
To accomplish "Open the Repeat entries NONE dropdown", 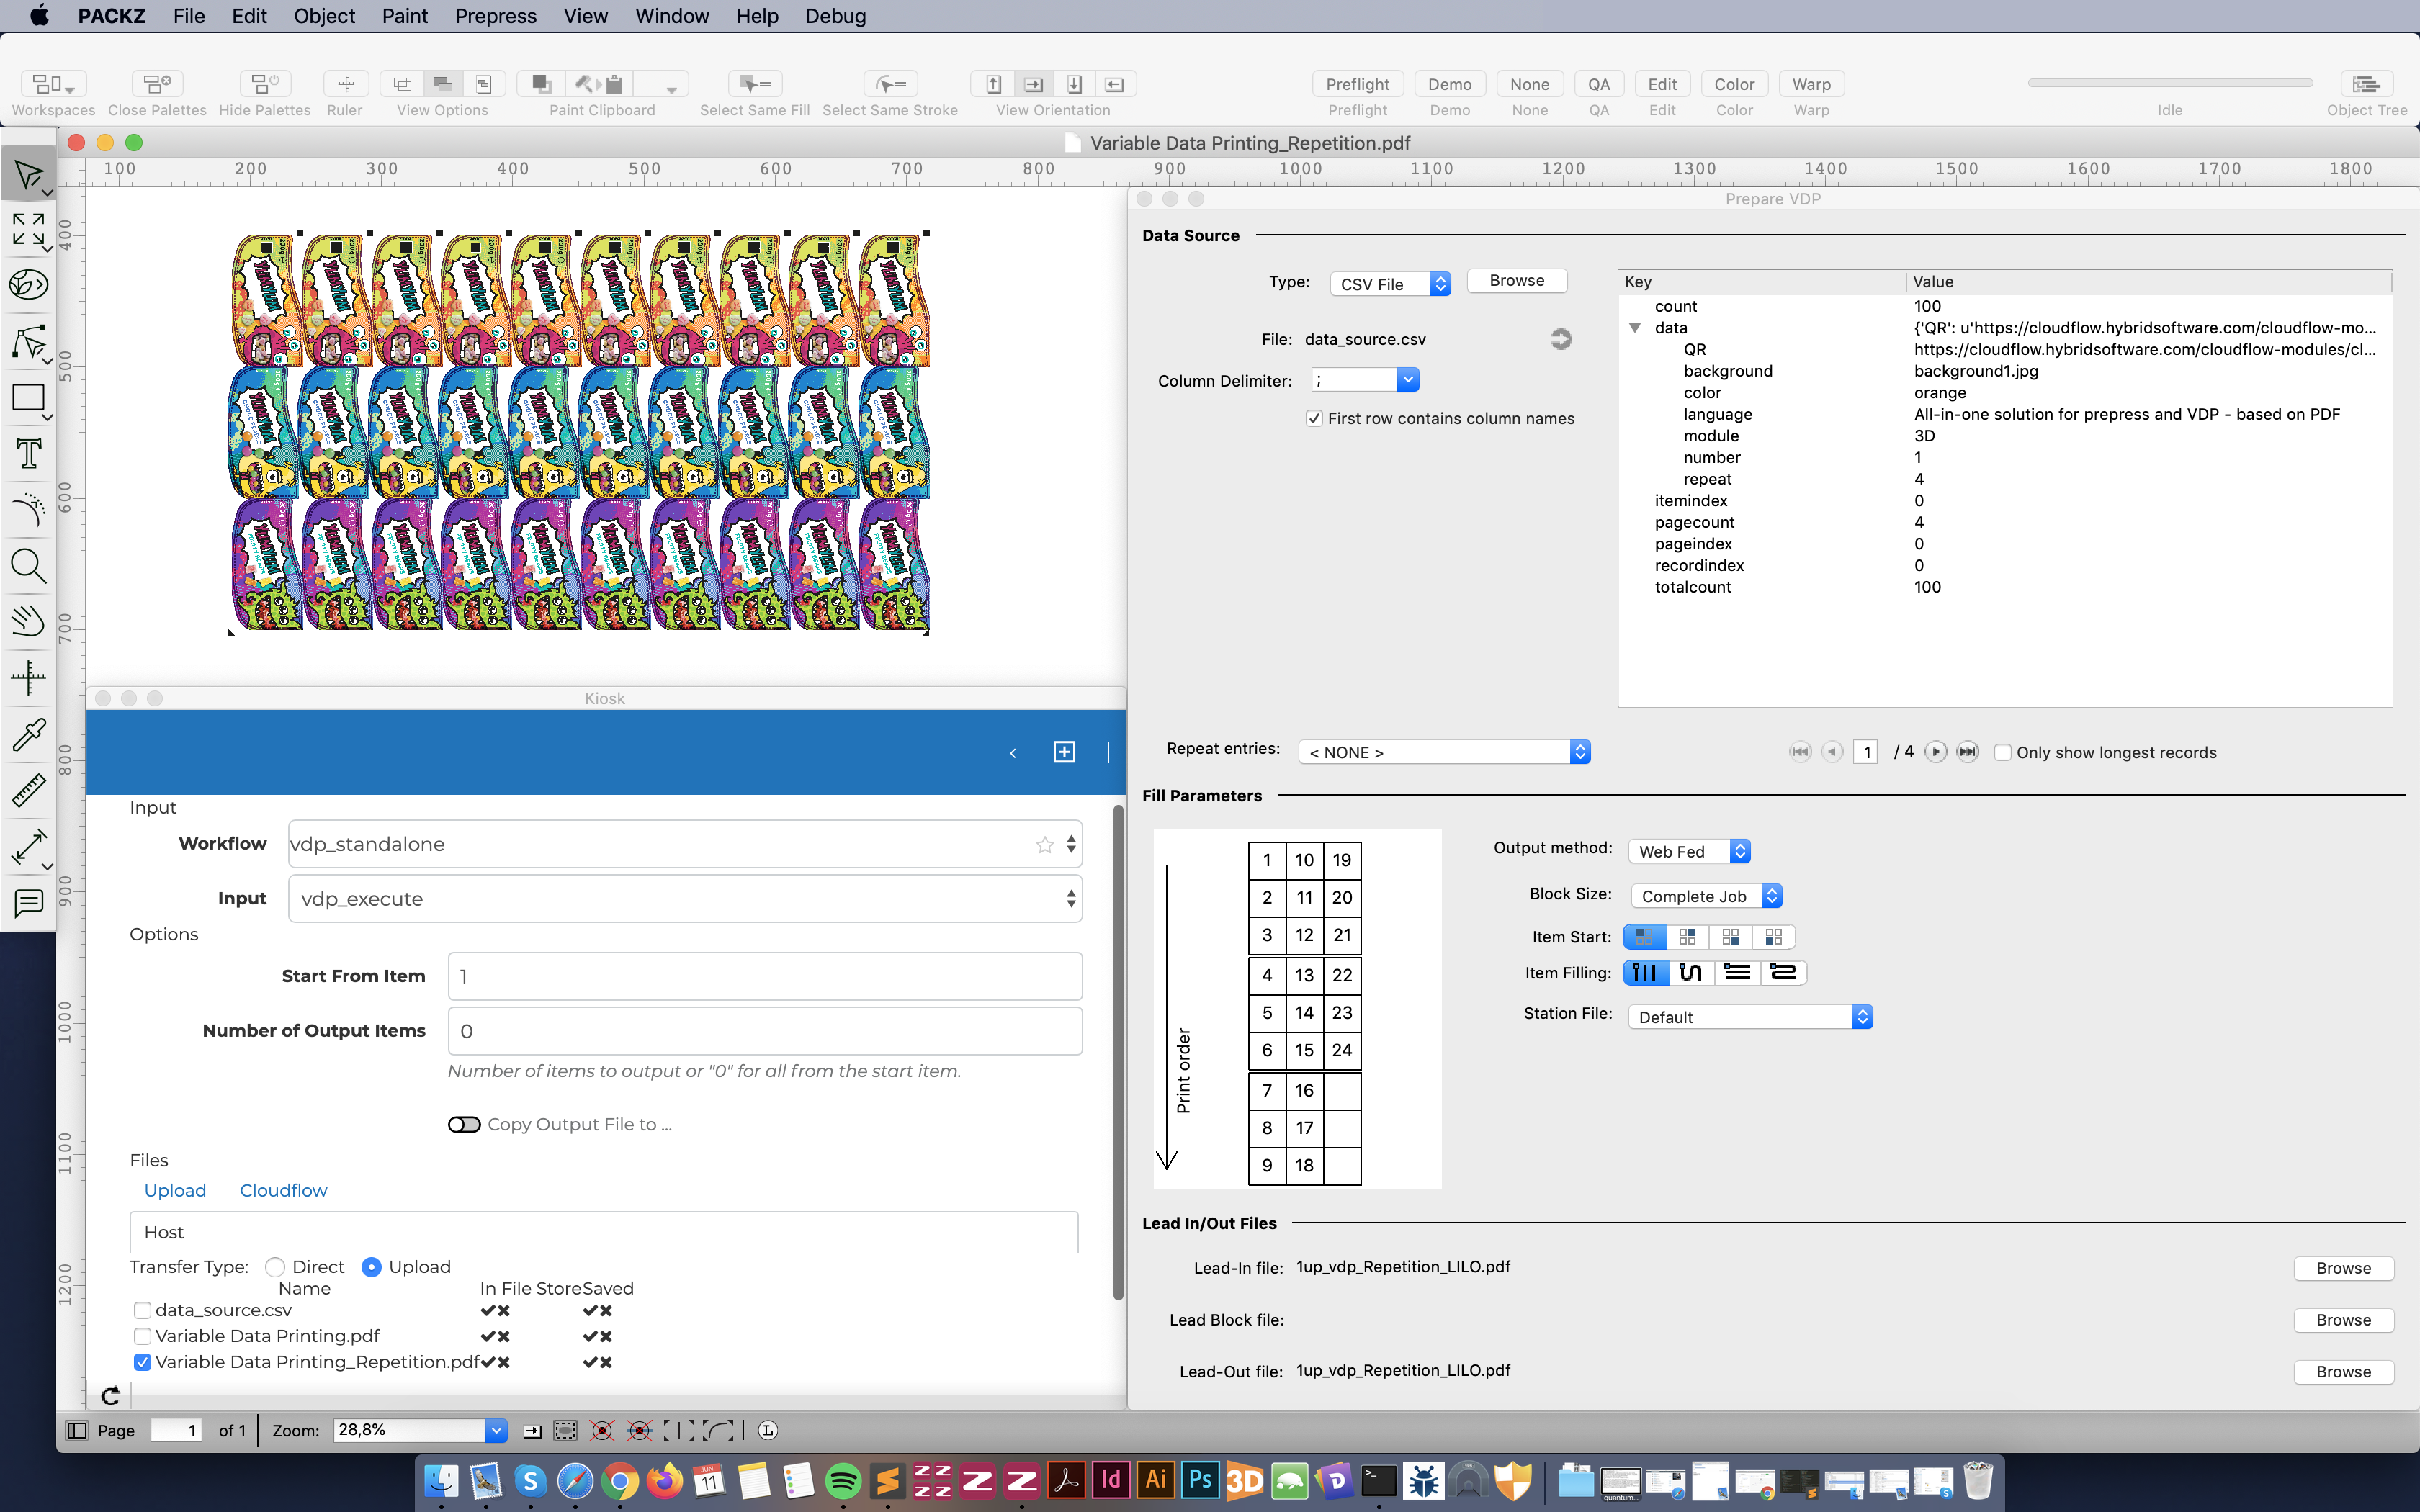I will point(1444,752).
